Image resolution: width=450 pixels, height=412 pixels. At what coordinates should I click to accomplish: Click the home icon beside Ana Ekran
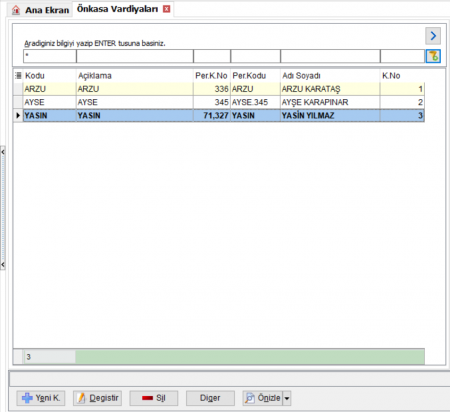[x=16, y=10]
